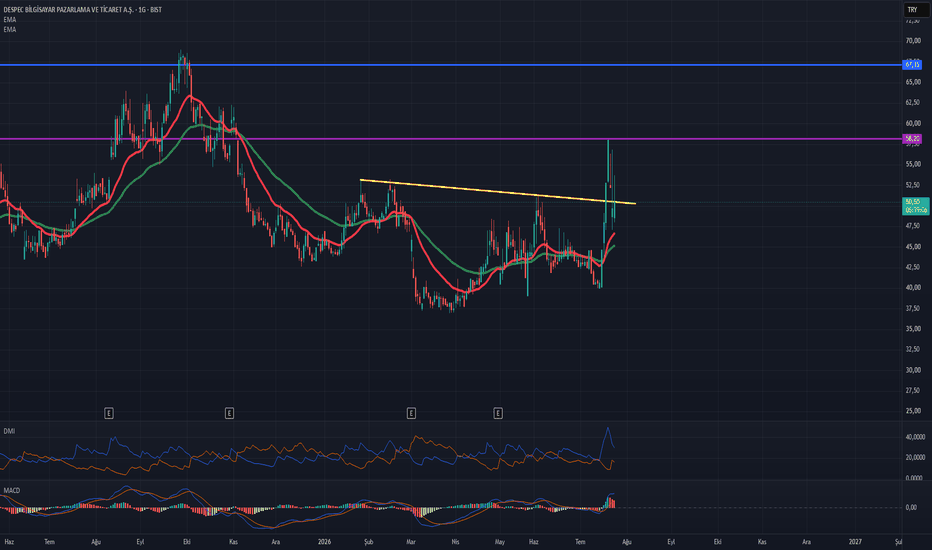Click the 2027 label on time axis
Image resolution: width=932 pixels, height=550 pixels.
[x=855, y=542]
